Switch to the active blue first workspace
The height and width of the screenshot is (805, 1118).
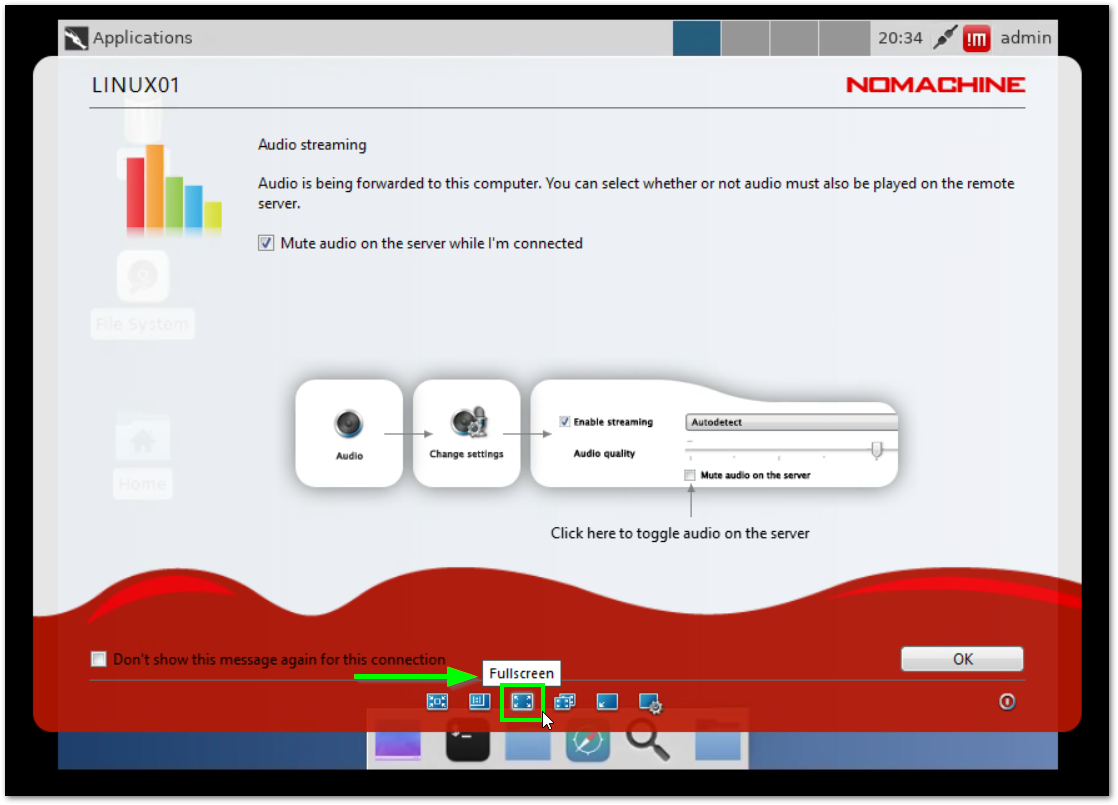coord(696,38)
